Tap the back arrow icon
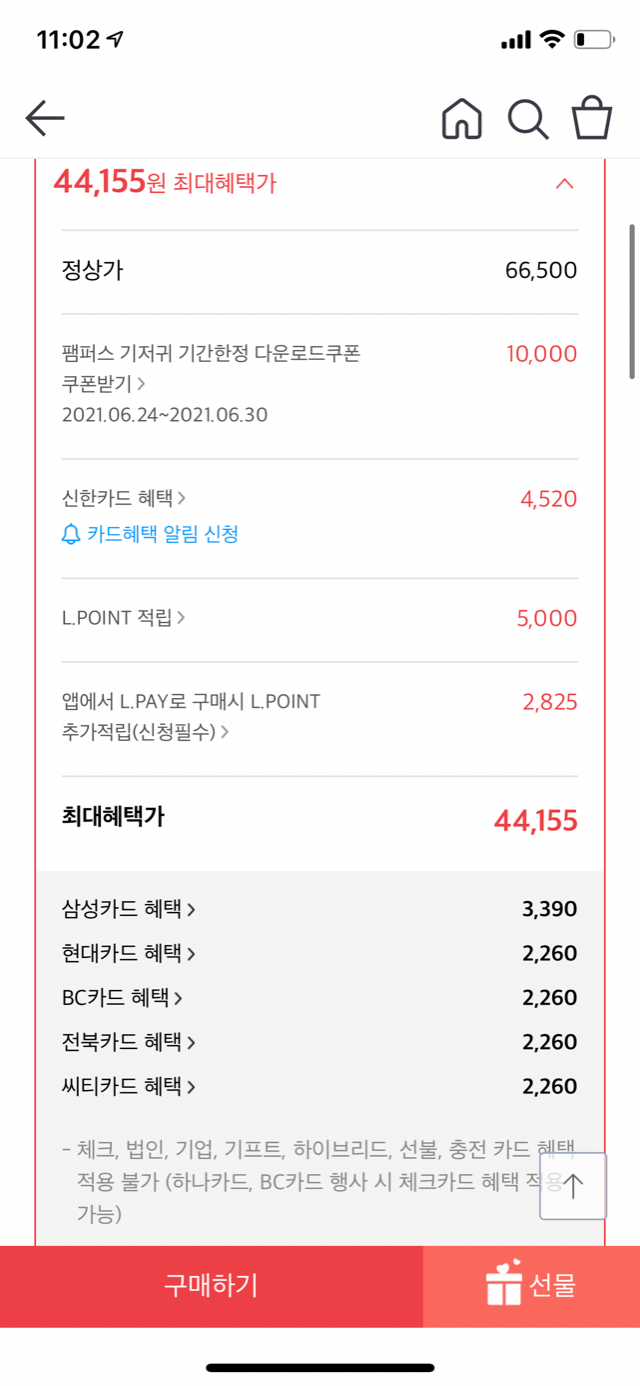Viewport: 640px width, 1386px height. (x=45, y=119)
